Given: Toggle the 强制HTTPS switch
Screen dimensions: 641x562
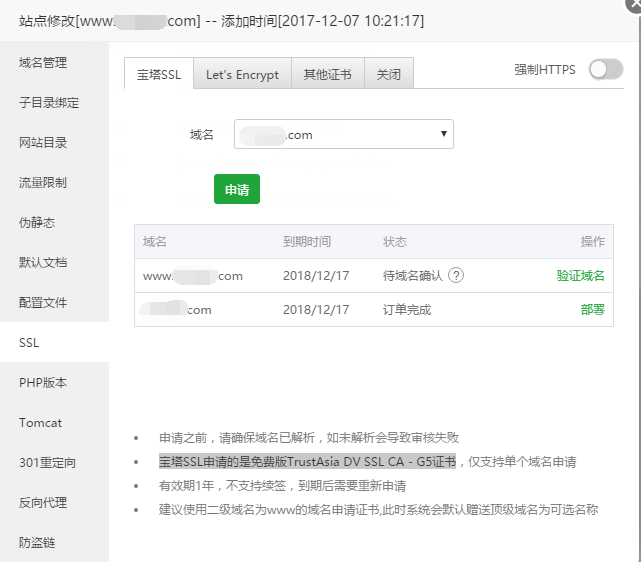Looking at the screenshot, I should 606,69.
